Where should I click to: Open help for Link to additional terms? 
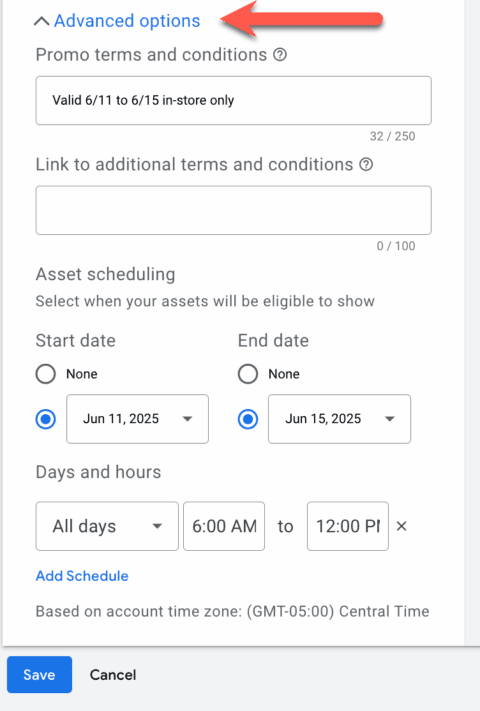tap(366, 164)
